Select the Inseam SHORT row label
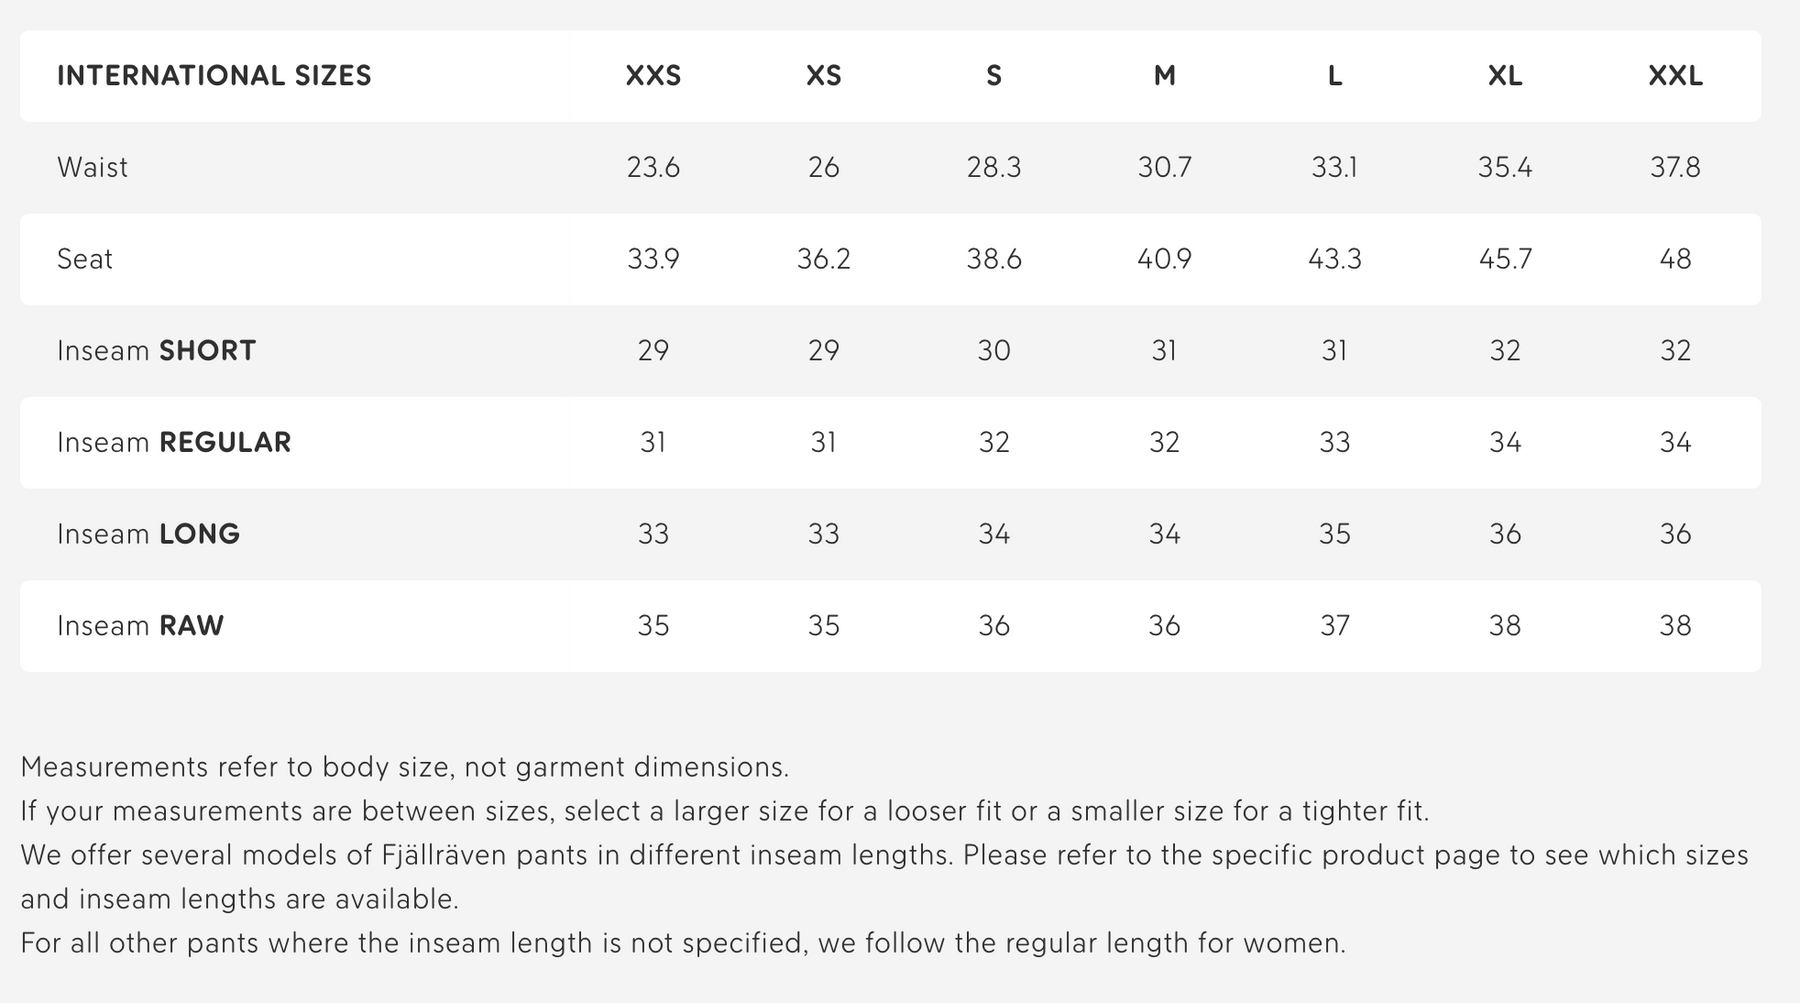The width and height of the screenshot is (1800, 1003). (156, 351)
